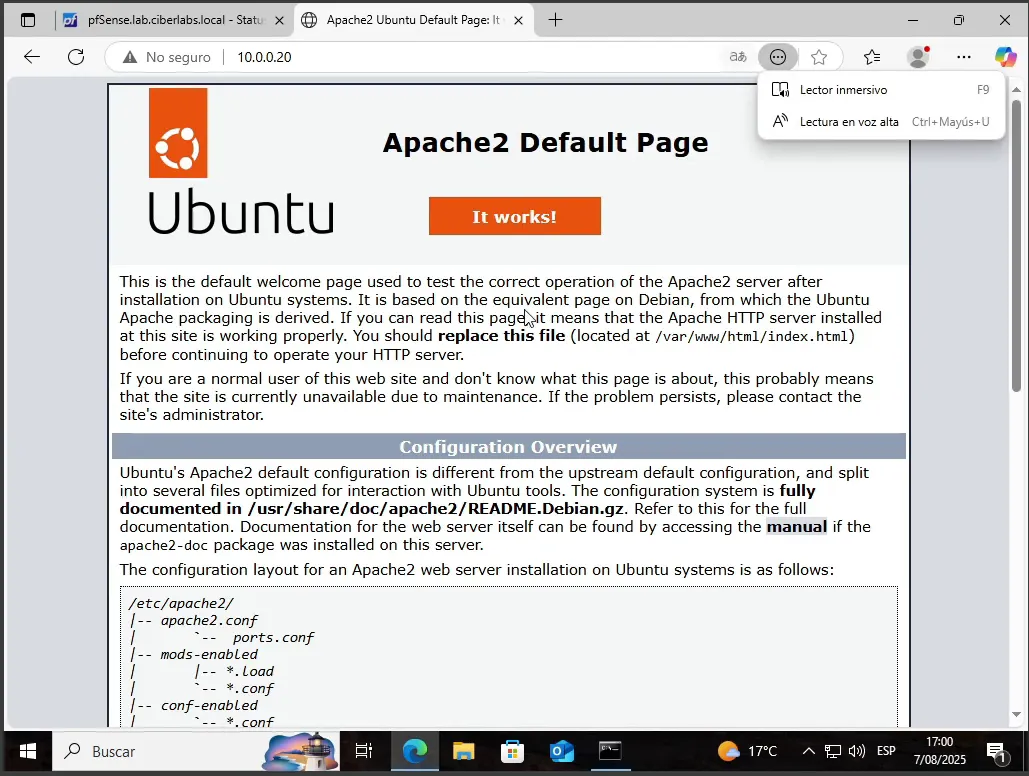
Task: Click the ports.conf line in the tree
Action: [x=273, y=637]
